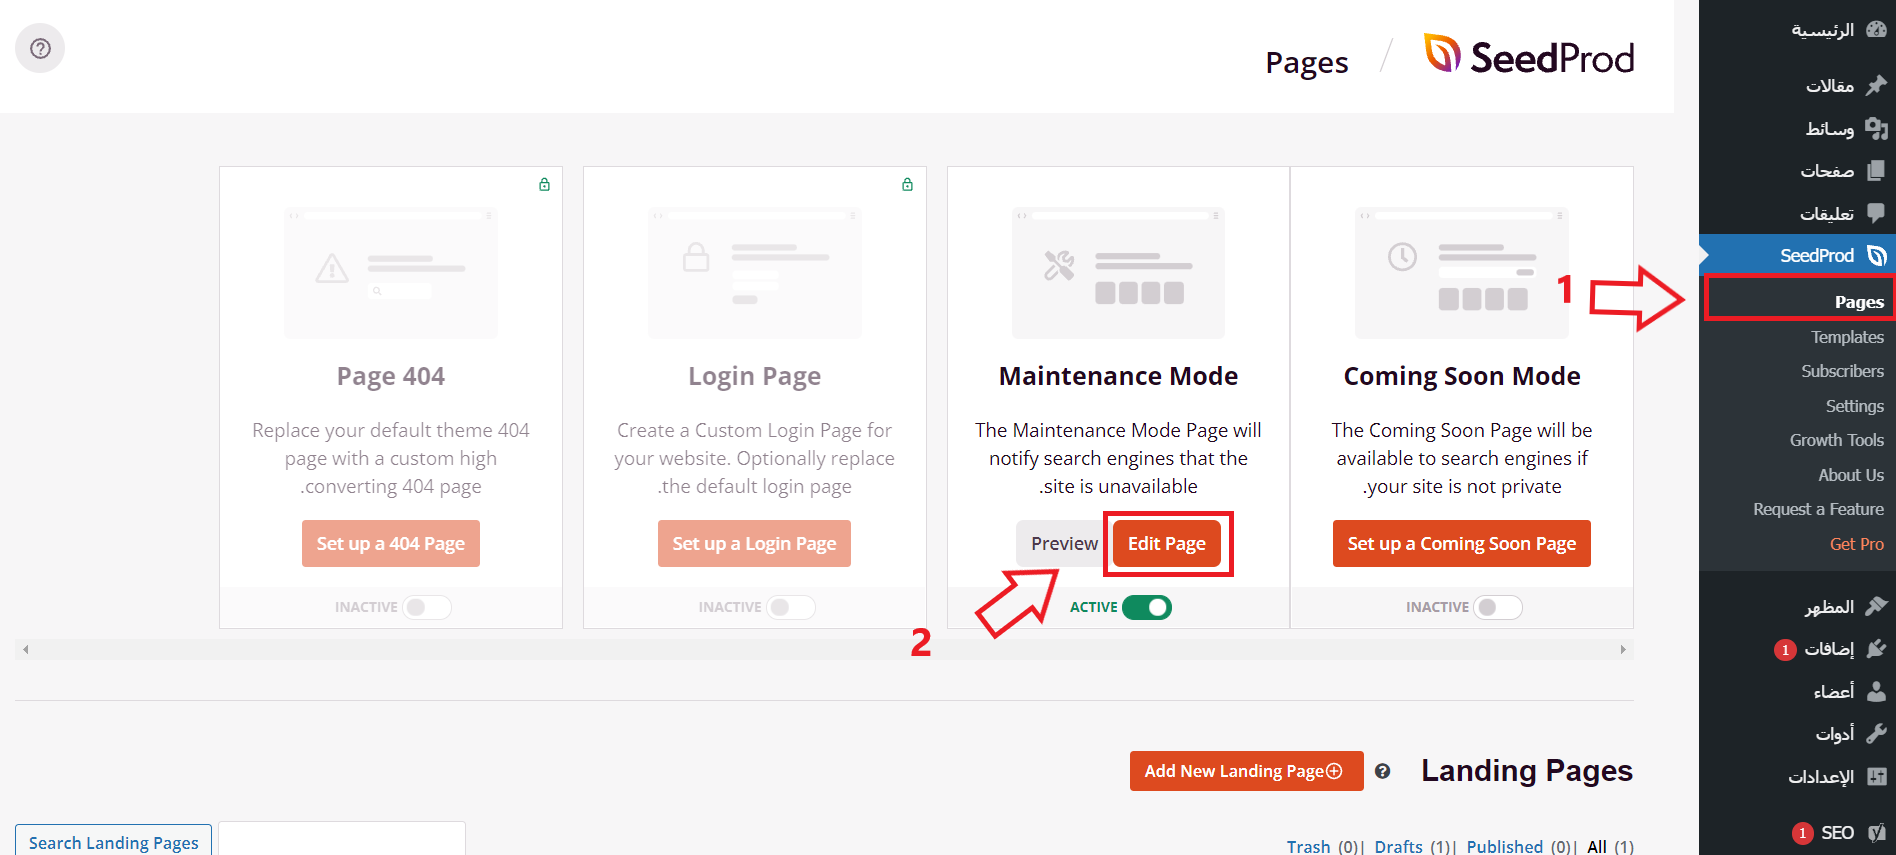The width and height of the screenshot is (1896, 855).
Task: Click the Get Pro link
Action: (x=1856, y=544)
